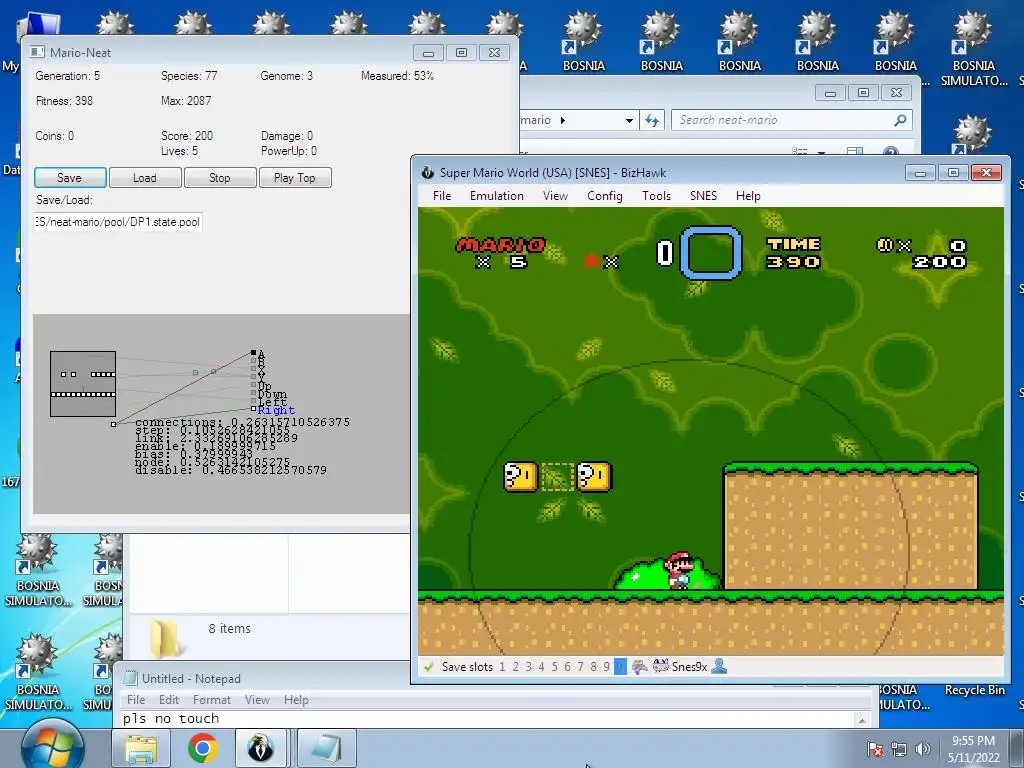The width and height of the screenshot is (1024, 768).
Task: Open the BizHawk View menu
Action: click(x=555, y=196)
